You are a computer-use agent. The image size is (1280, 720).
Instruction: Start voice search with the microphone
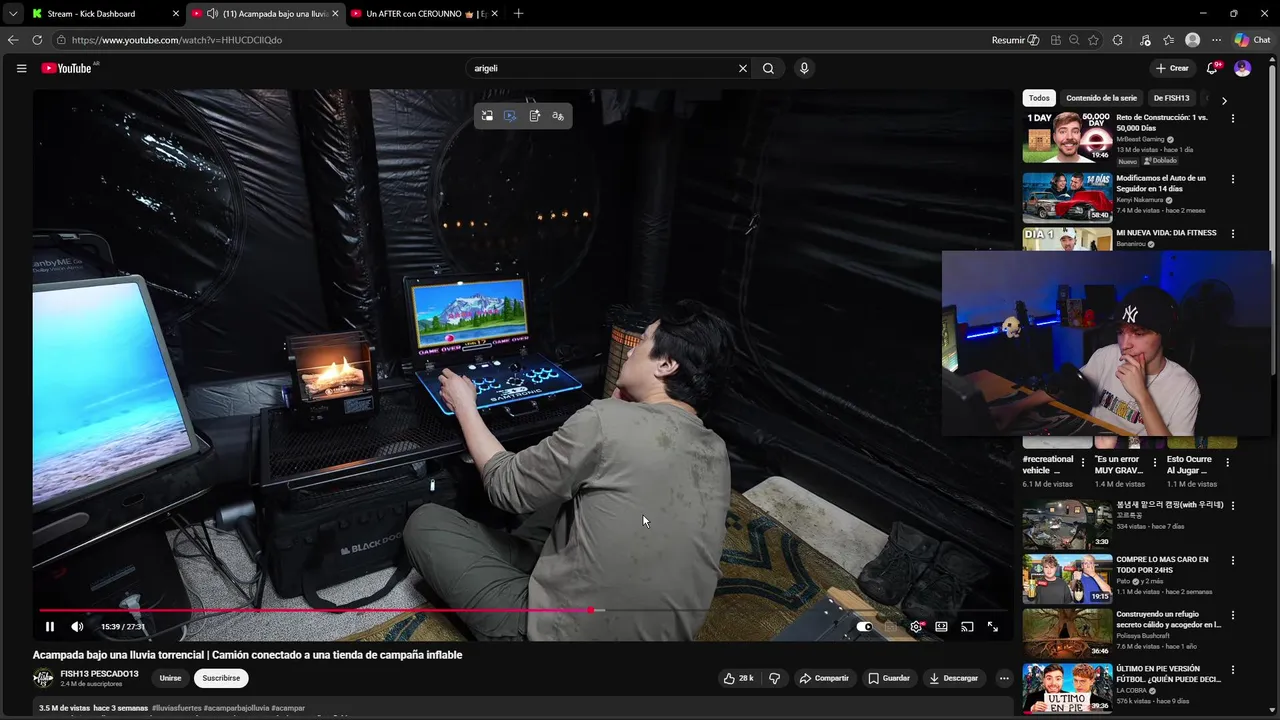click(804, 68)
